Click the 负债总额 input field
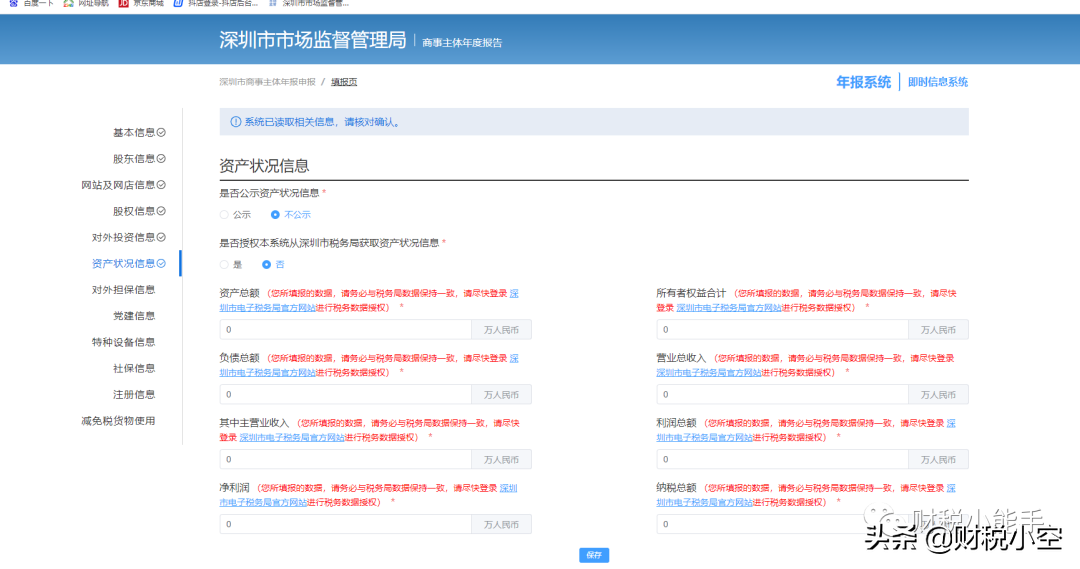 coord(345,394)
